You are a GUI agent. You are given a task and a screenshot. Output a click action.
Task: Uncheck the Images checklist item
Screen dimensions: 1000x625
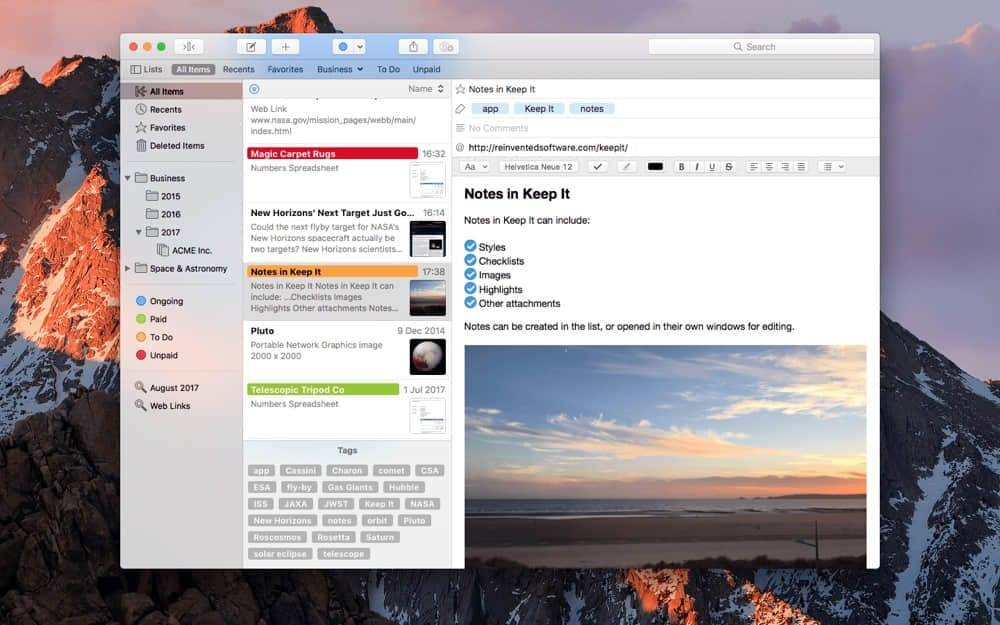[471, 274]
